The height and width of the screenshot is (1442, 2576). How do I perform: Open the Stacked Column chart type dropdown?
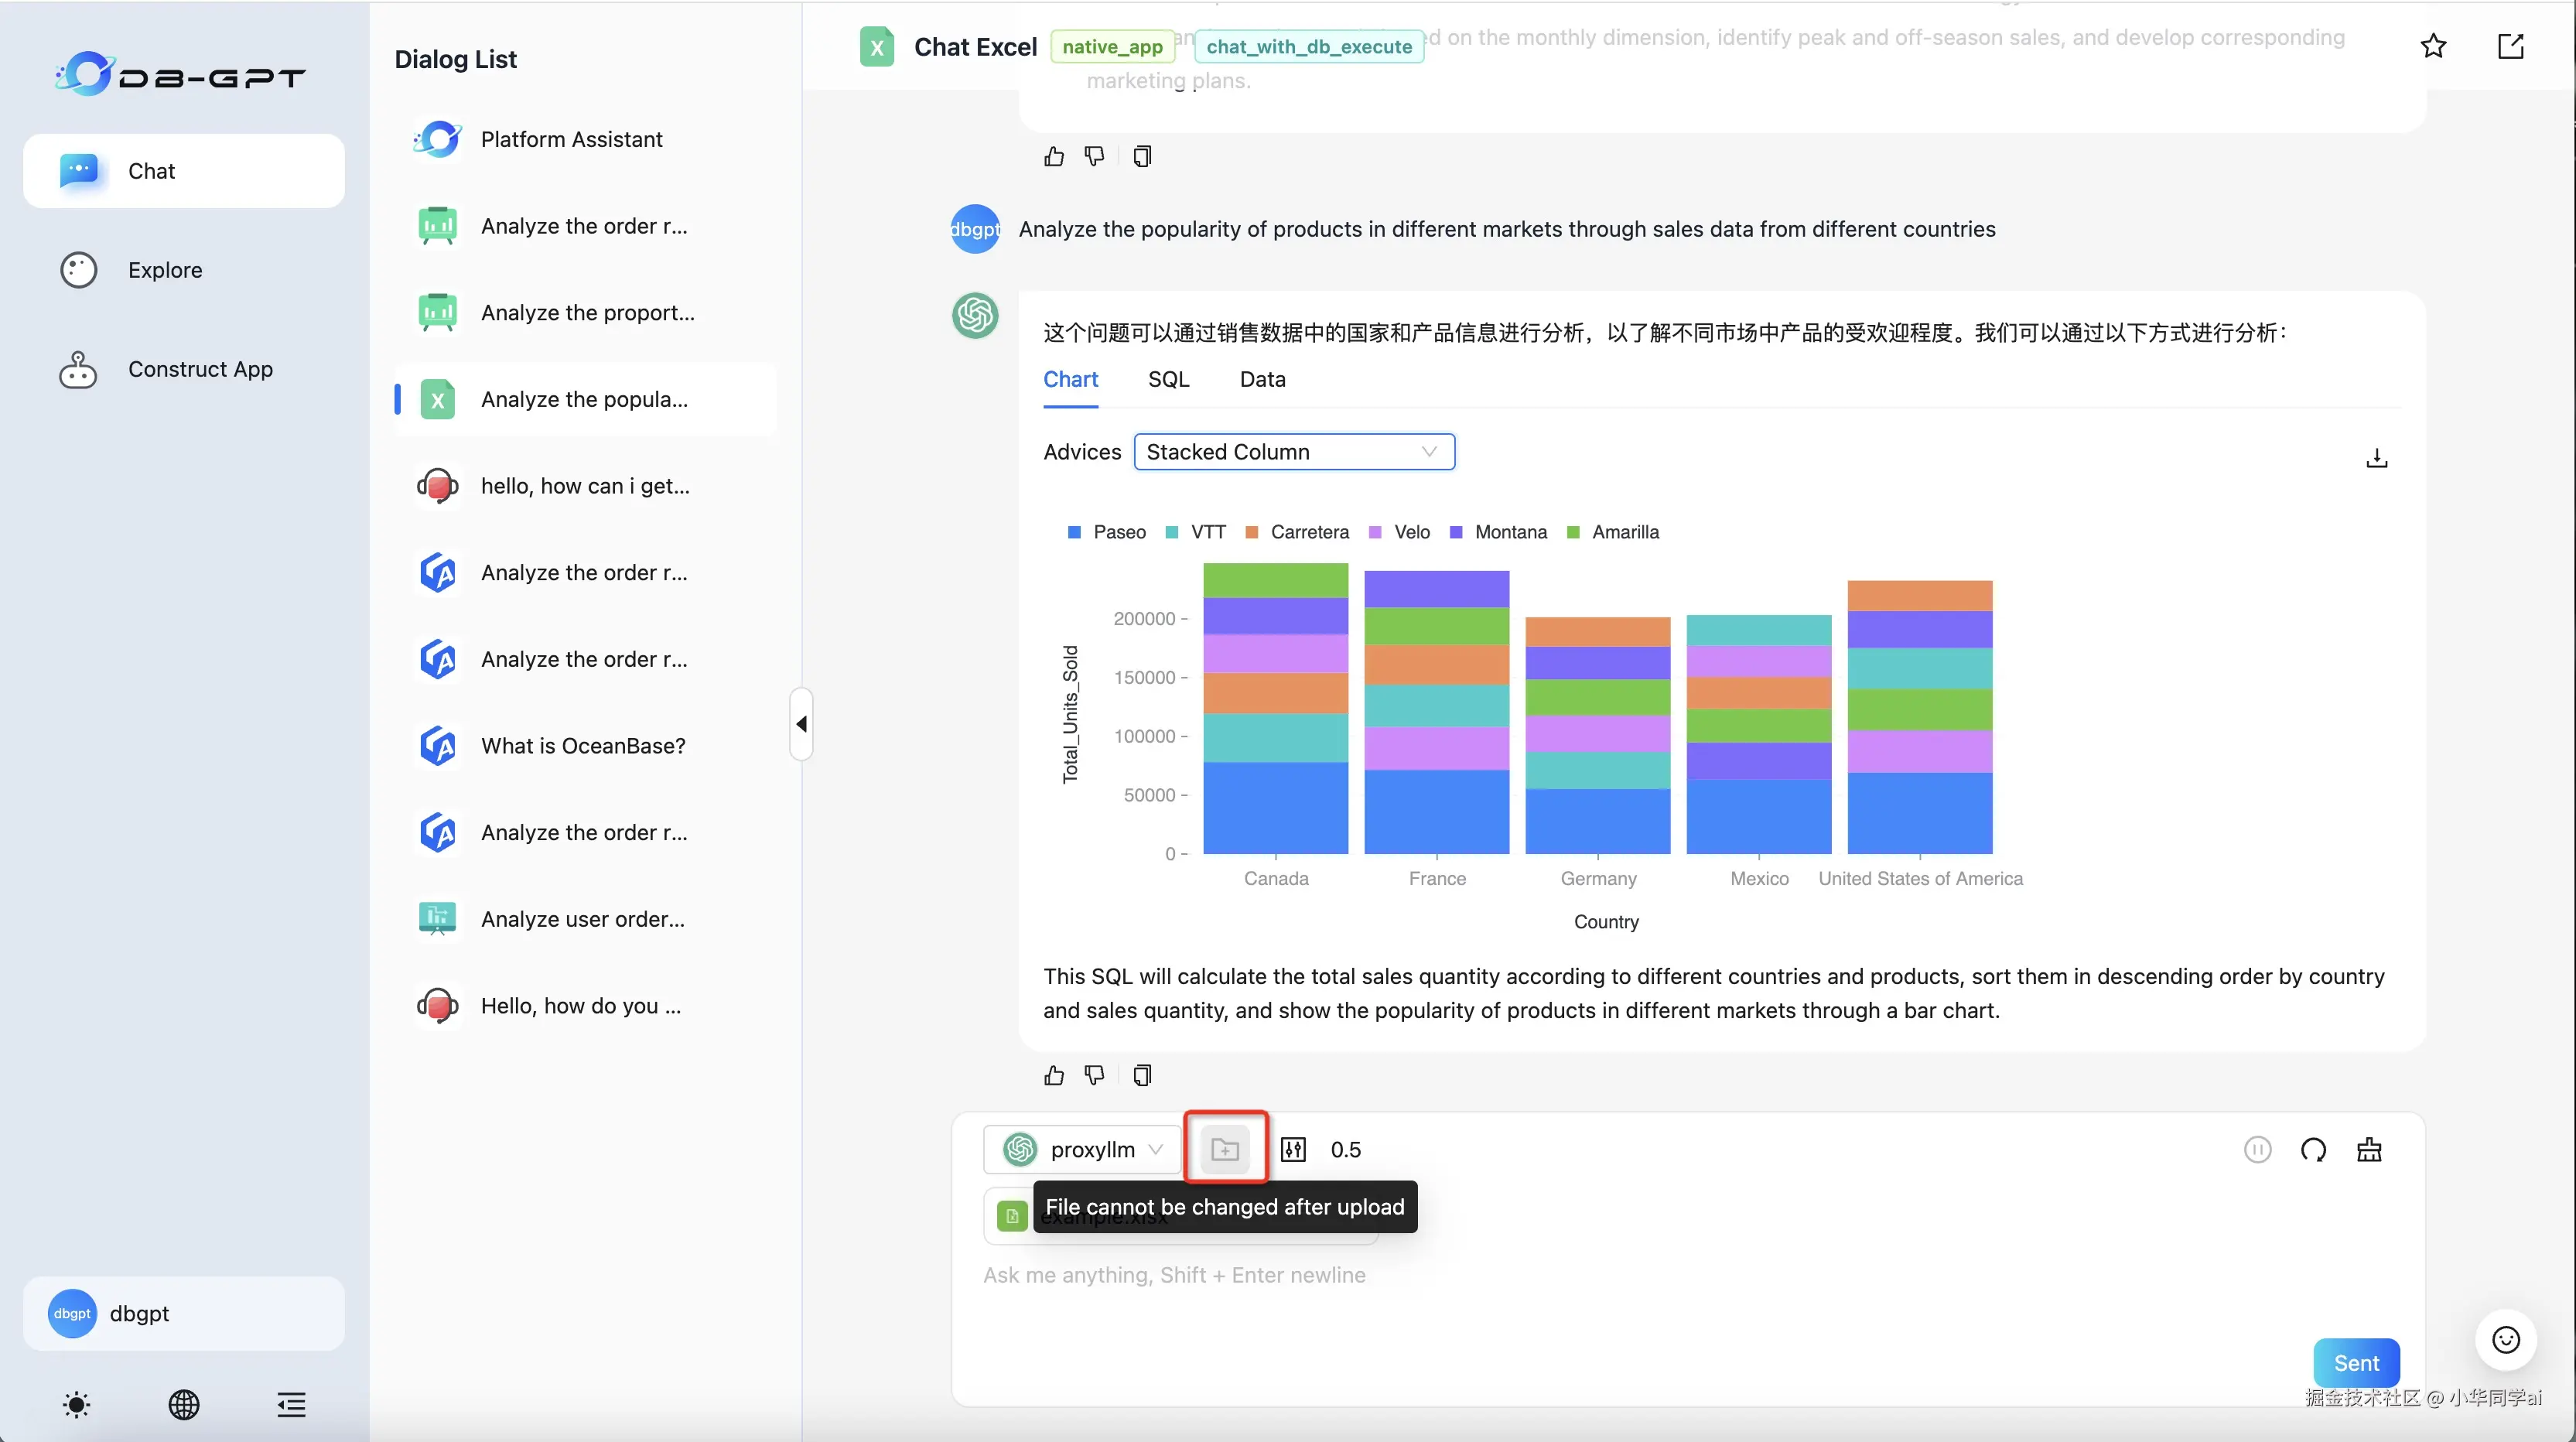(1294, 451)
